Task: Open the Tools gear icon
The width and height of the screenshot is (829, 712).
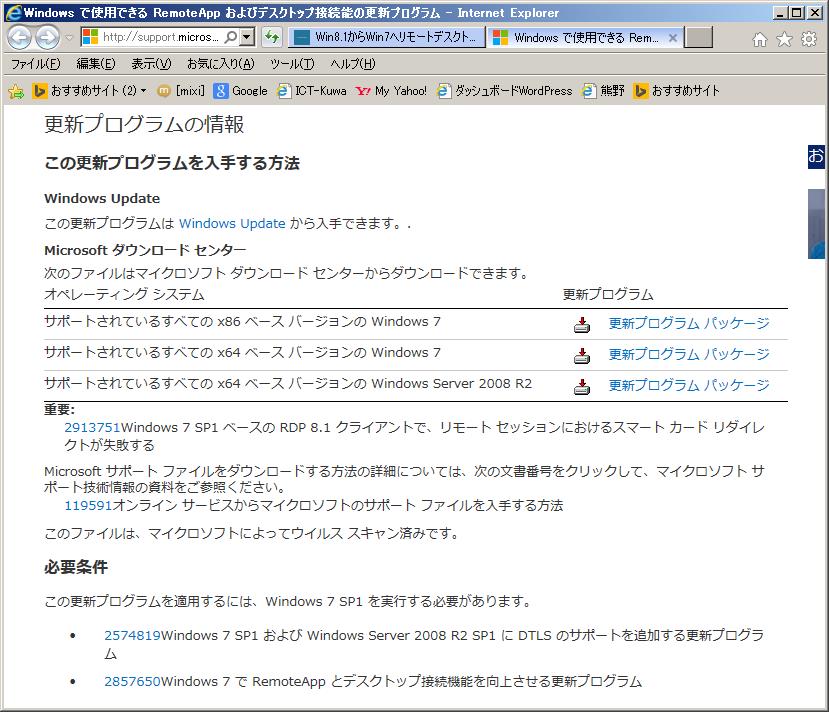Action: click(x=809, y=39)
